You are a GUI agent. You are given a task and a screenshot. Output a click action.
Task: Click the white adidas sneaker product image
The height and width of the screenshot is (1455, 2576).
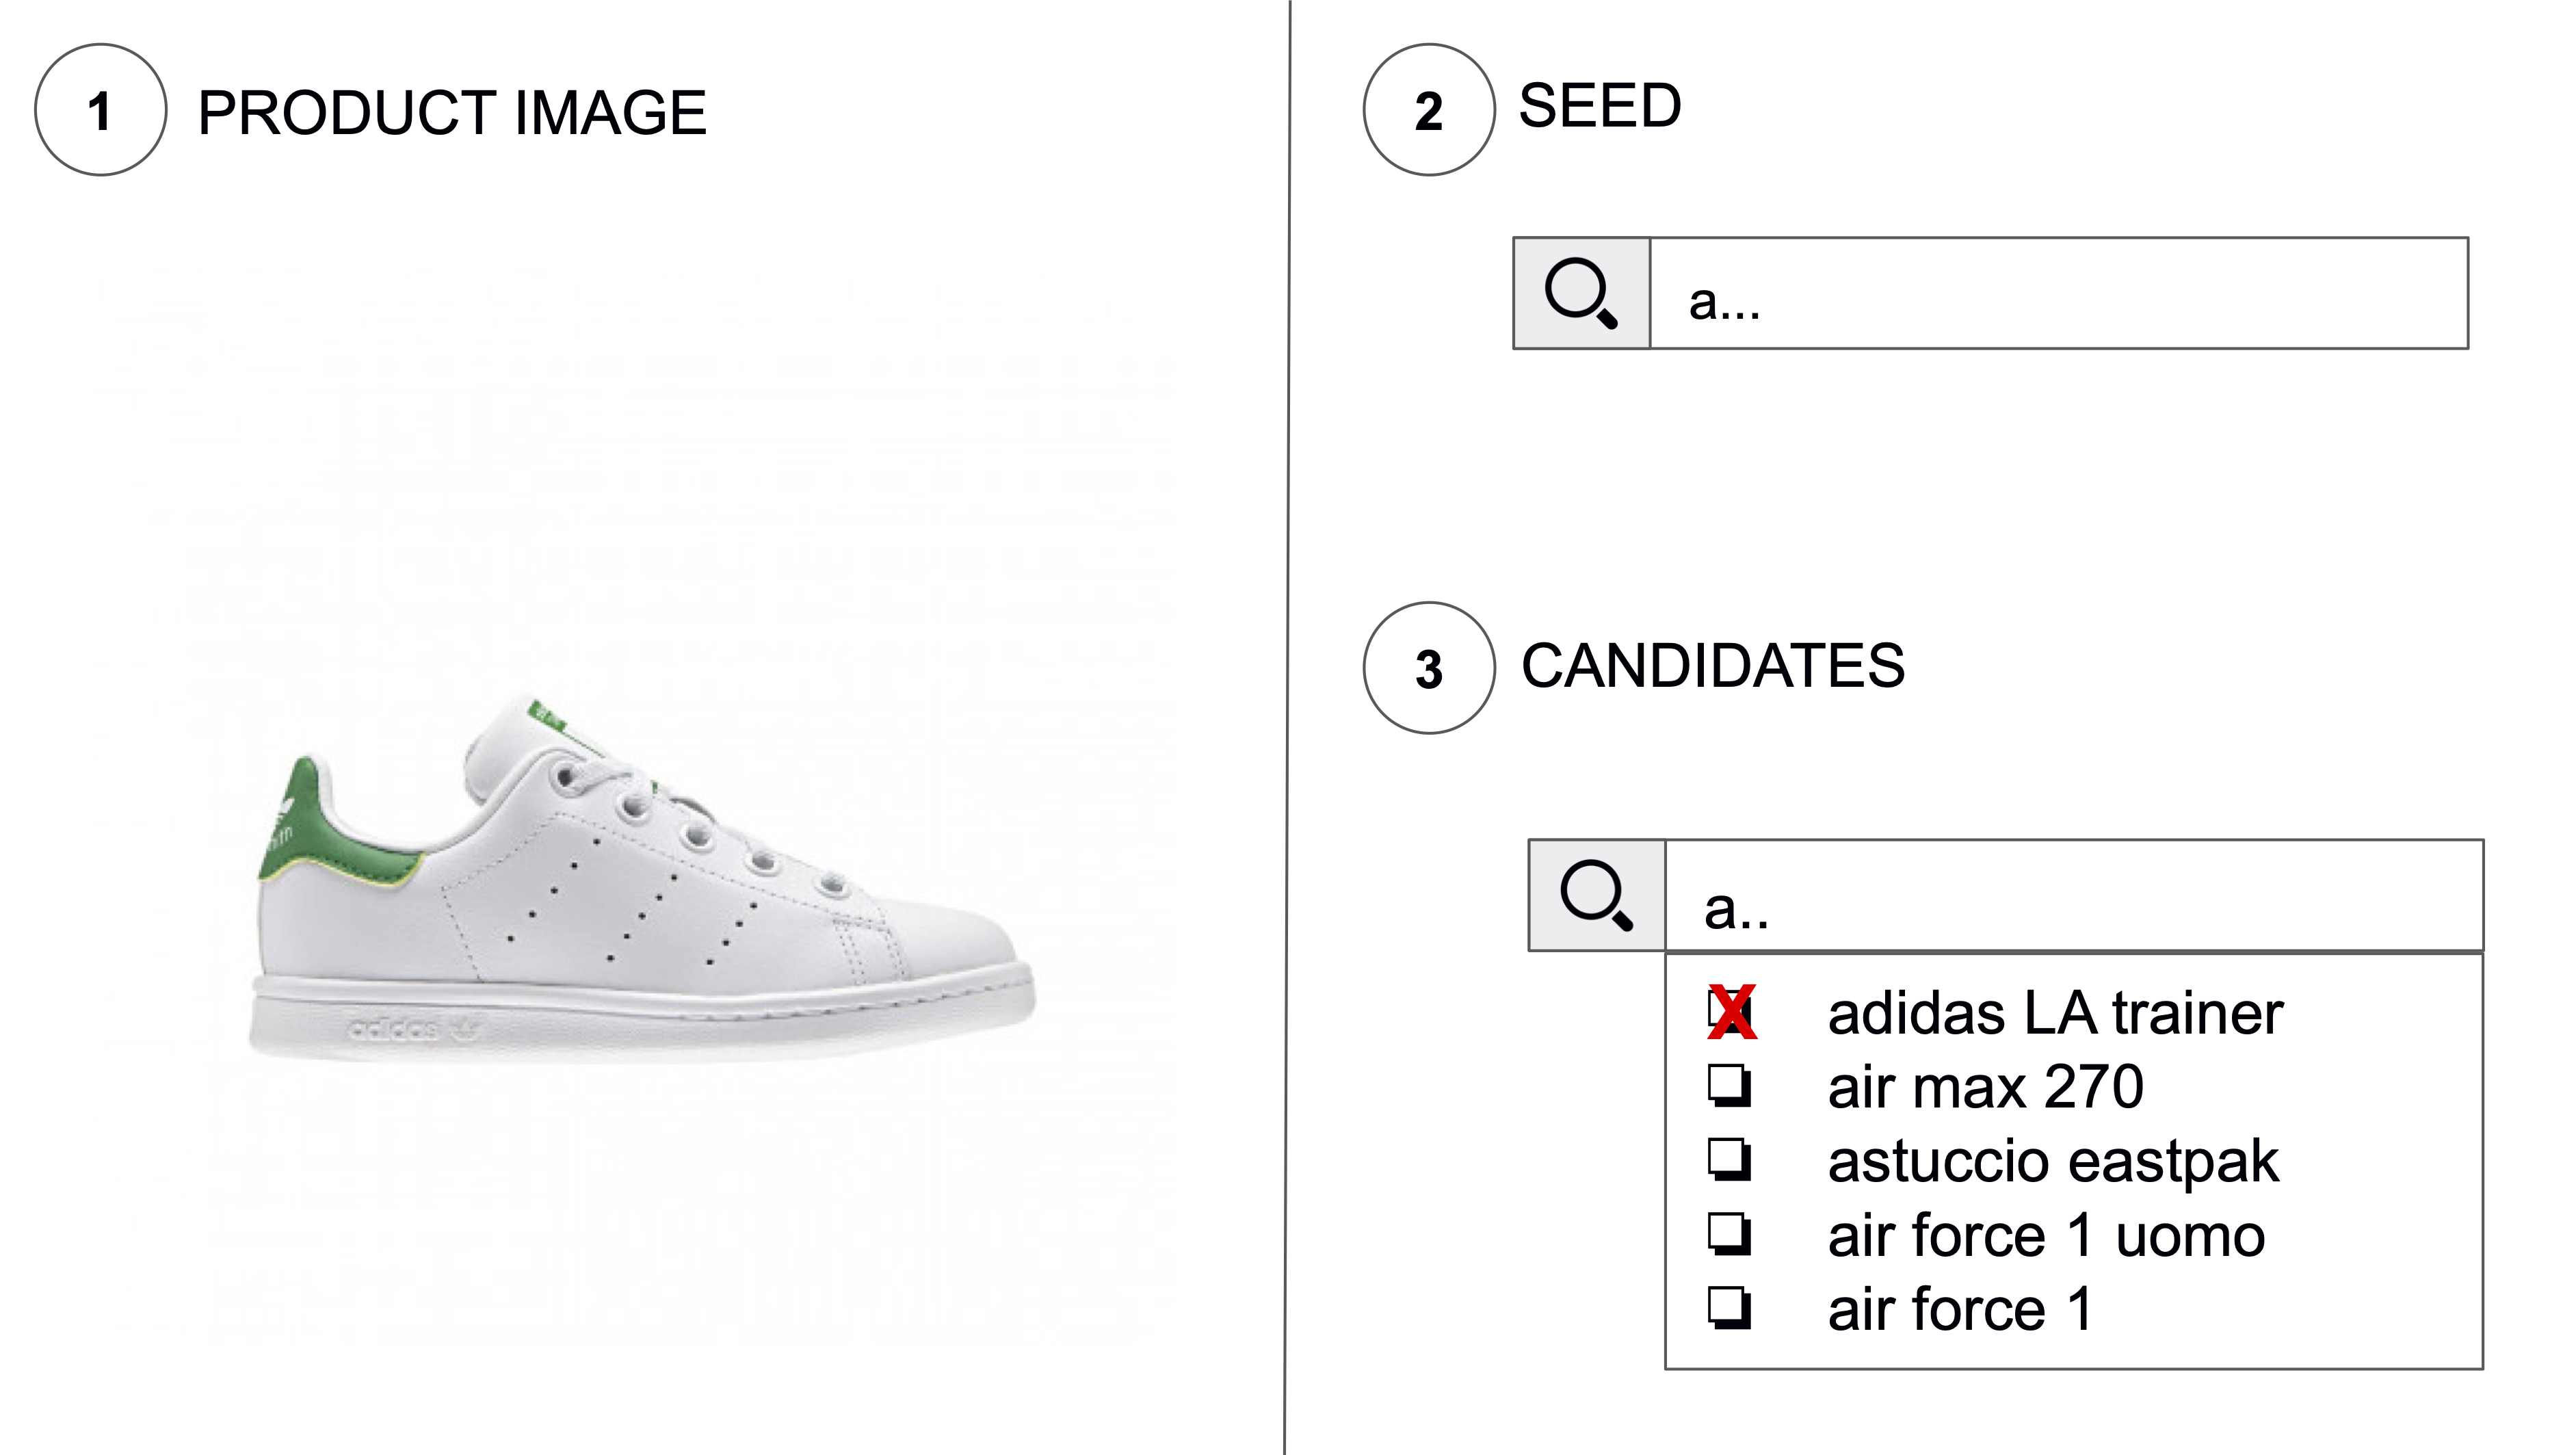point(641,880)
